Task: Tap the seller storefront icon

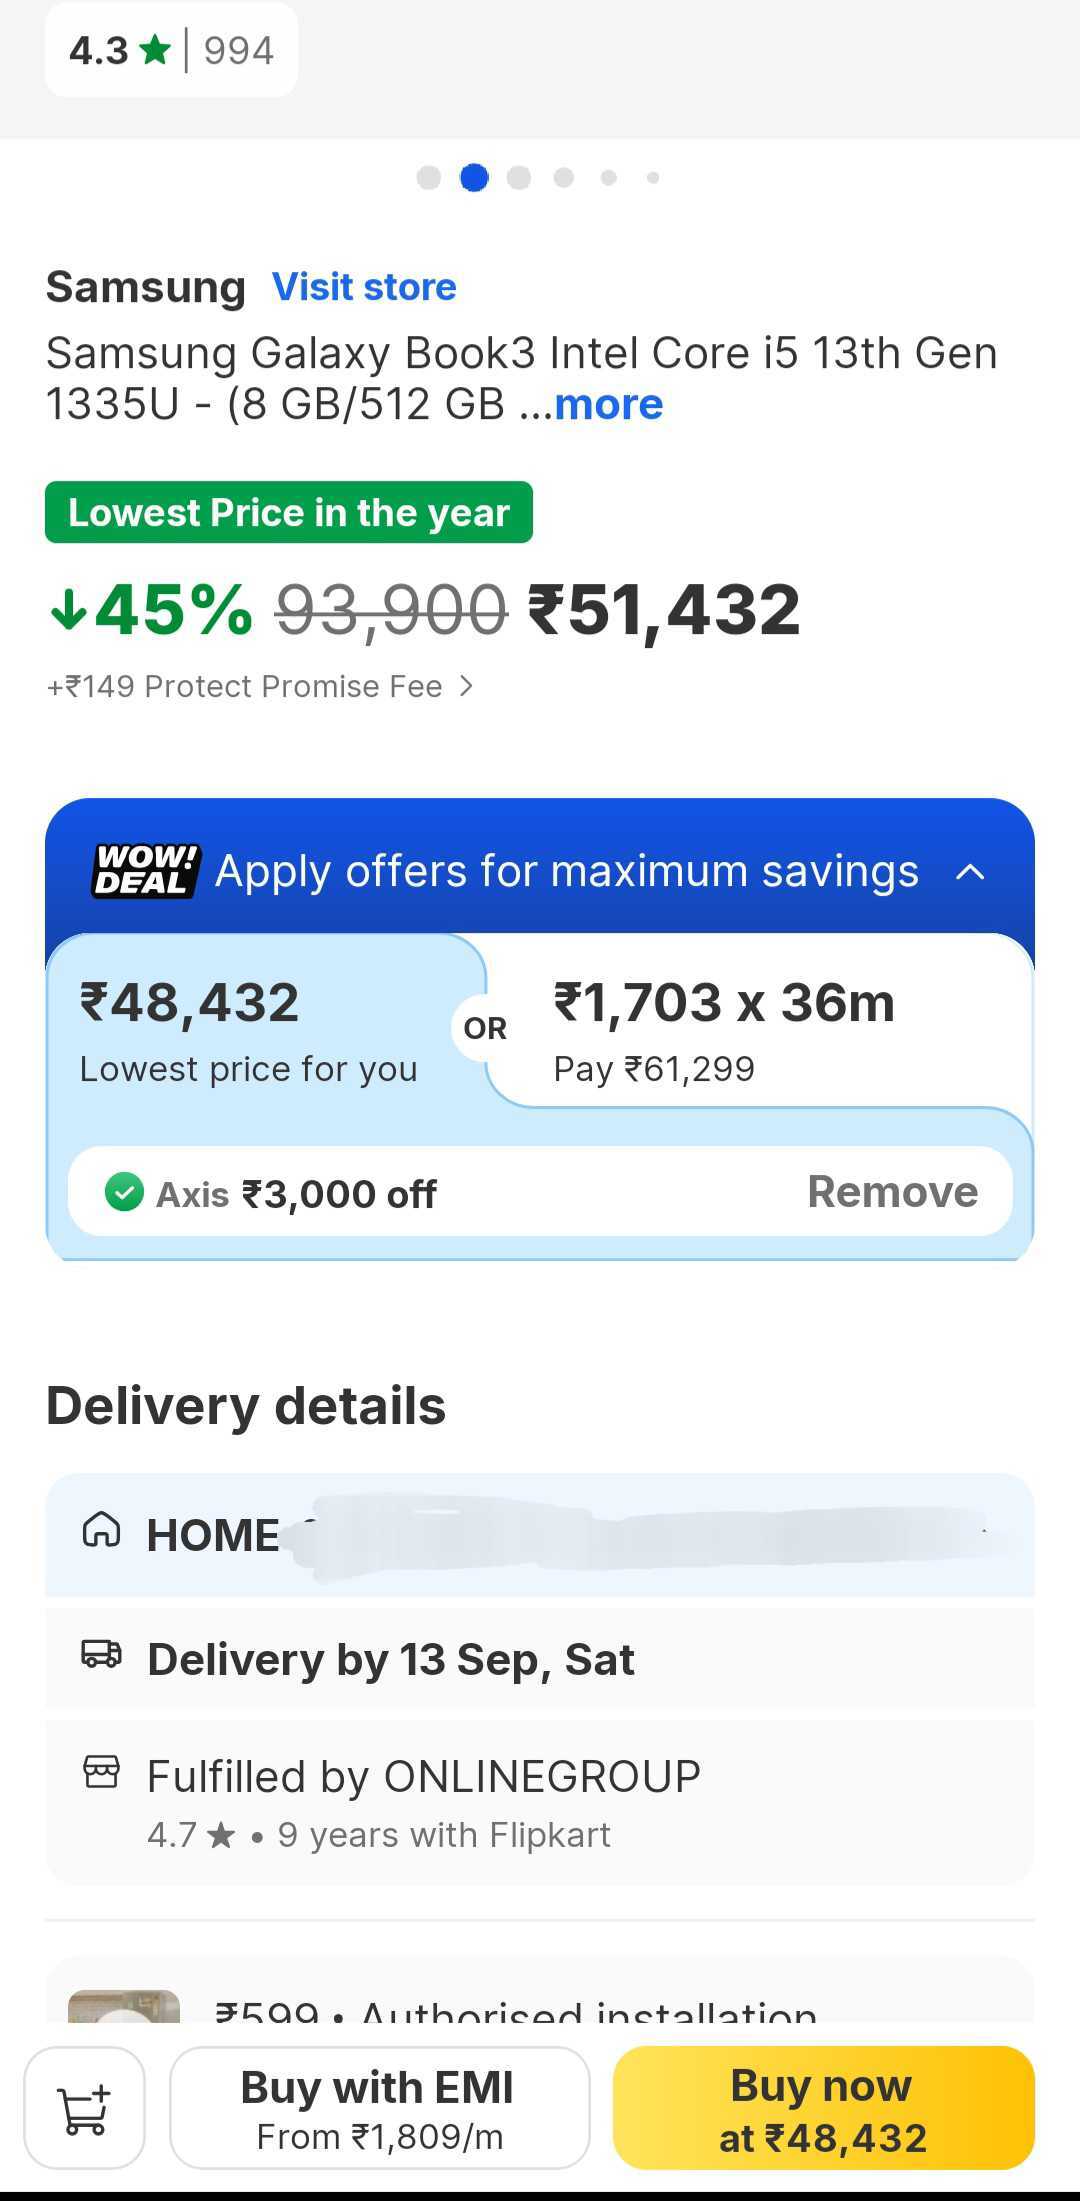Action: click(101, 1772)
